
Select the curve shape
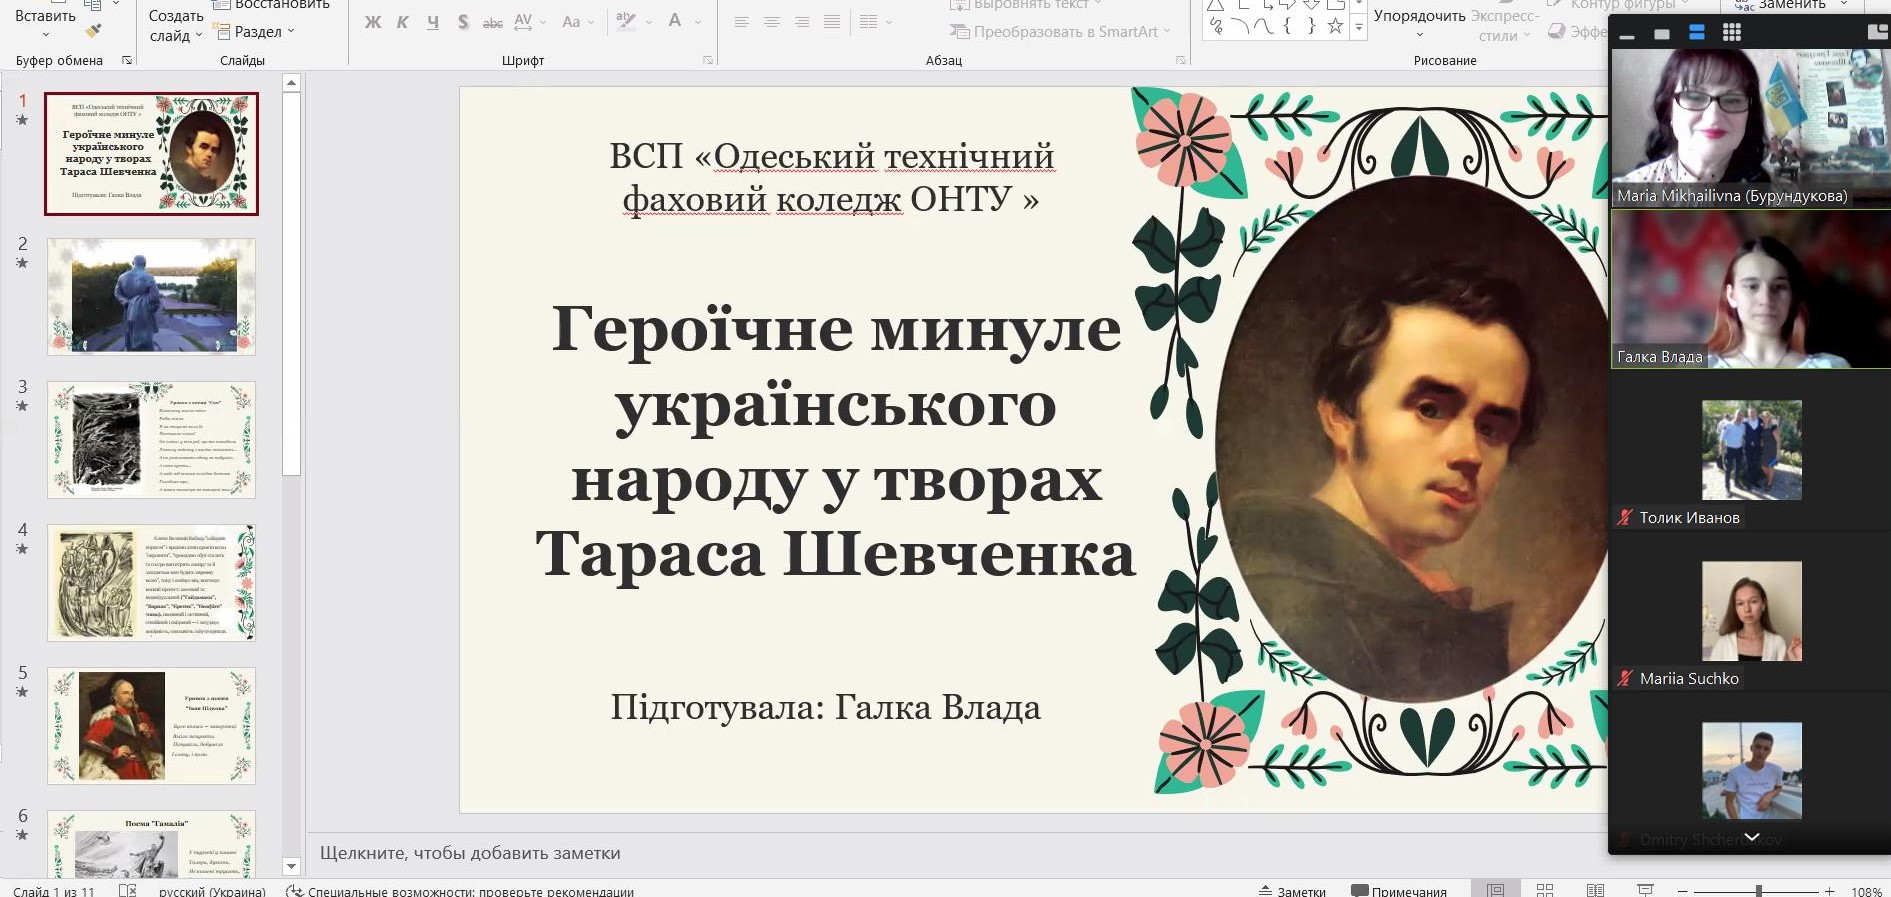(x=1263, y=27)
